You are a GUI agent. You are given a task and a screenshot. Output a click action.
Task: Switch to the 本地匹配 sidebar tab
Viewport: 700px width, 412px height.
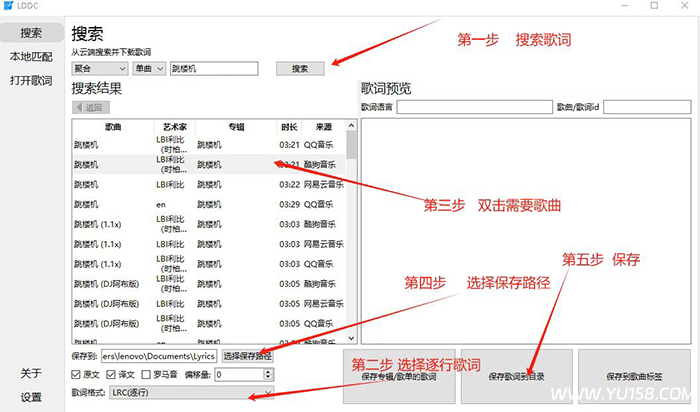coord(31,57)
